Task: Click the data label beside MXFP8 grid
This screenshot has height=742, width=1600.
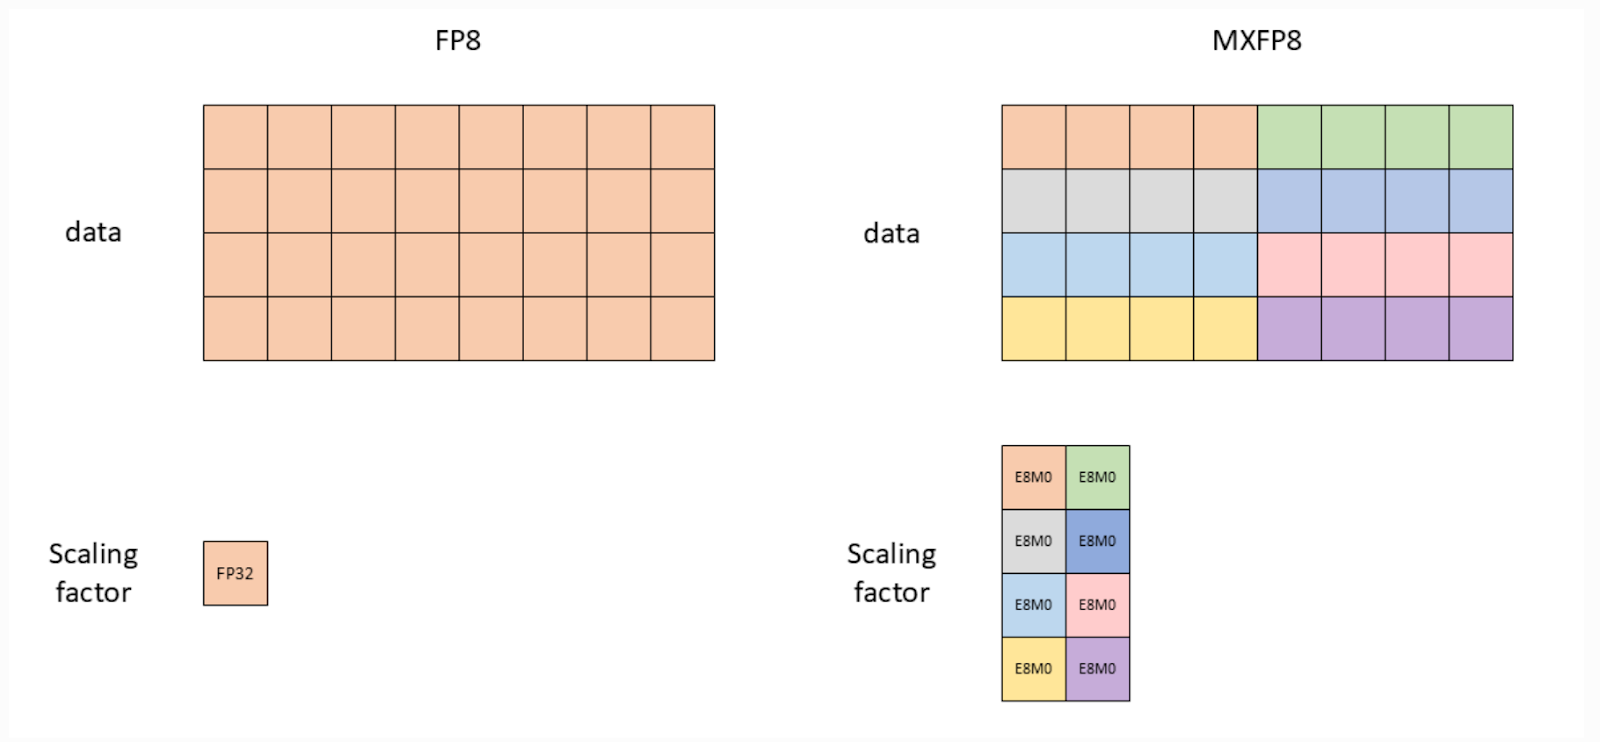Action: coord(891,233)
